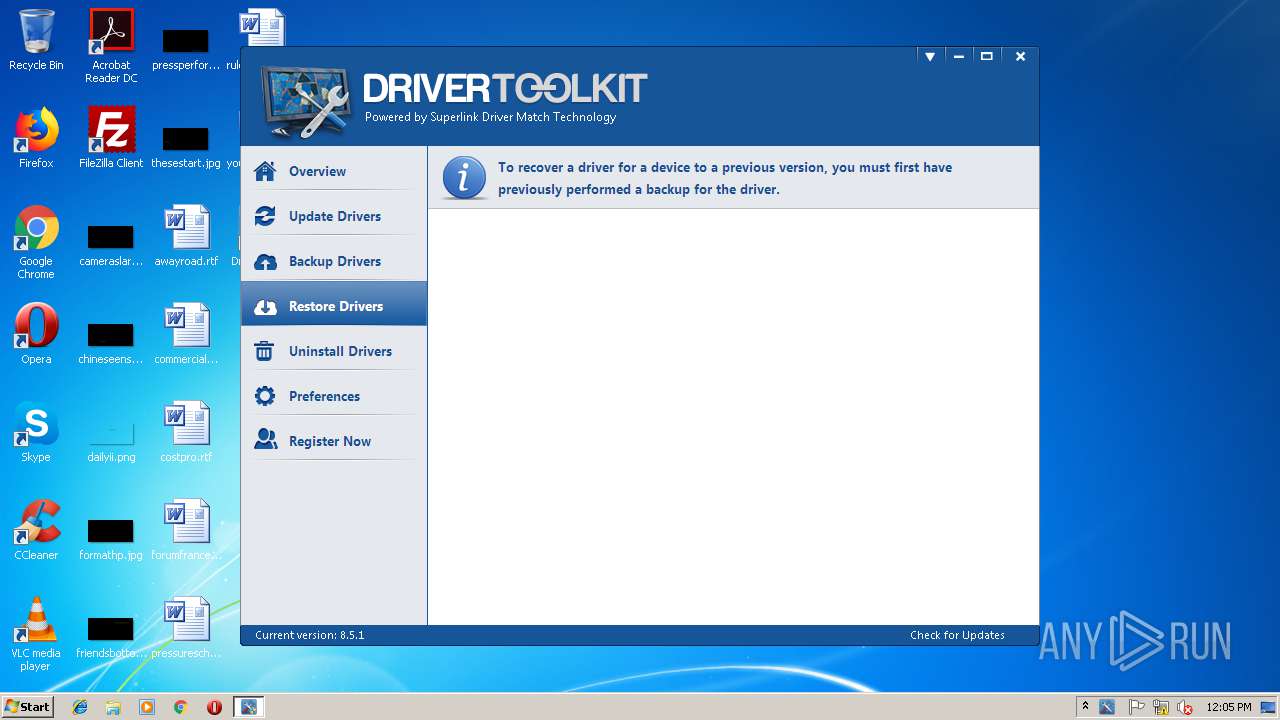Click Driver Toolkit taskbar button

coord(248,707)
